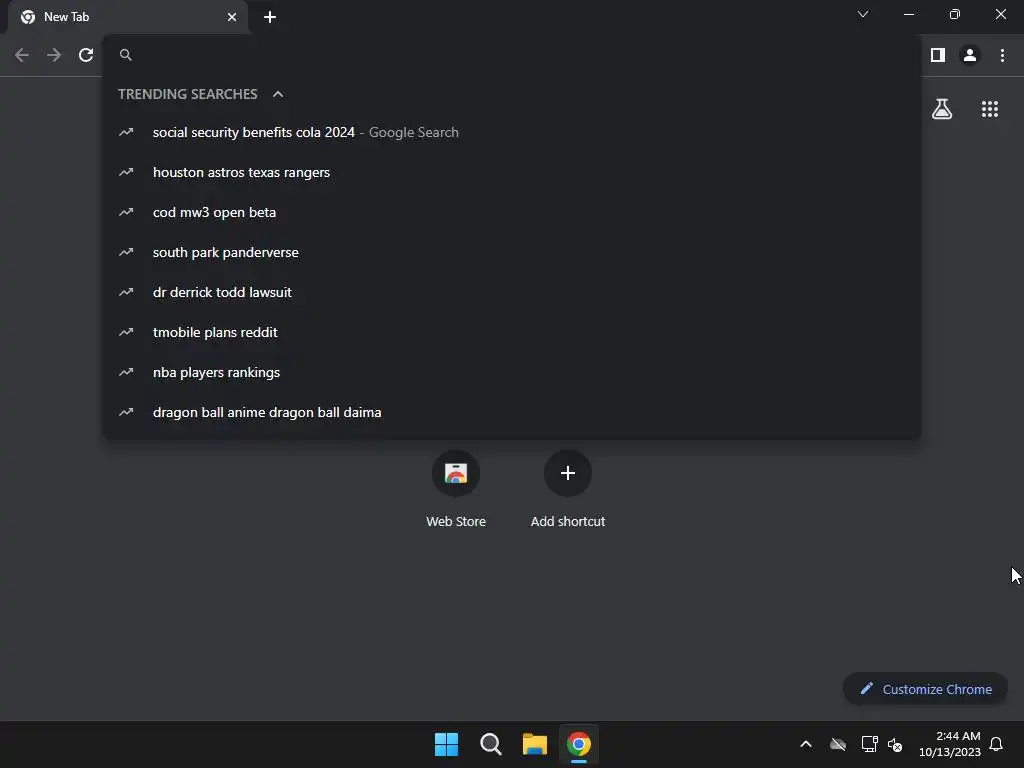Open the network tray icon
Screen dimensions: 1024x768
tap(869, 744)
